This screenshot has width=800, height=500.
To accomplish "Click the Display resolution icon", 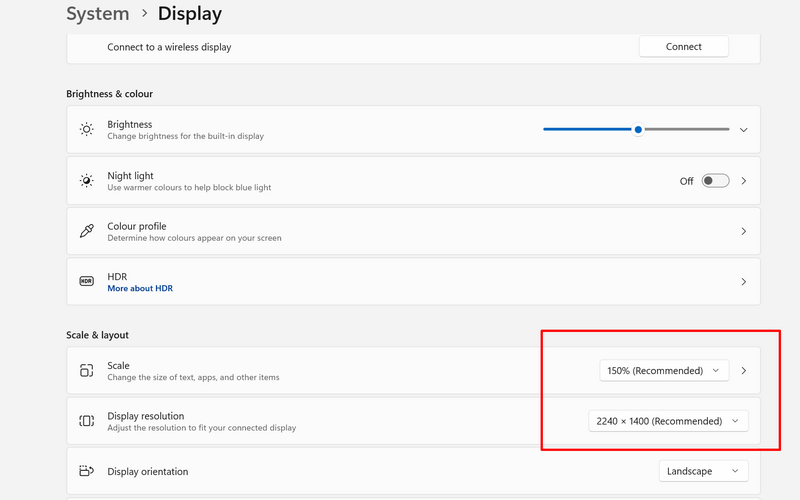I will (x=87, y=421).
